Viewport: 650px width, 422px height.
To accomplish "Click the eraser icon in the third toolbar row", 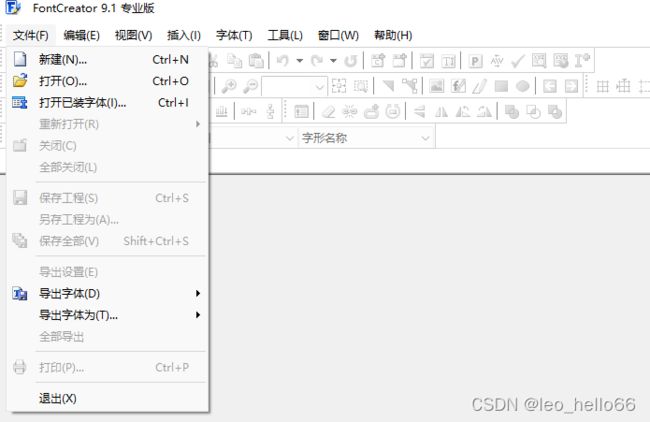I will pyautogui.click(x=328, y=112).
